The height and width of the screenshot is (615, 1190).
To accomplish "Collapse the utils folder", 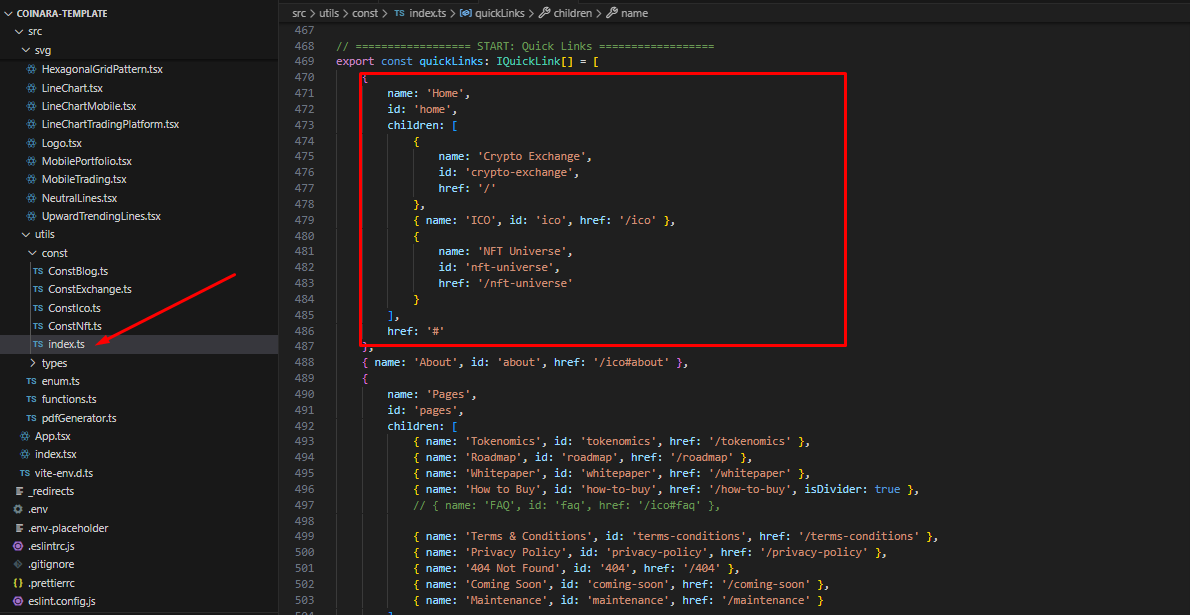I will click(25, 235).
